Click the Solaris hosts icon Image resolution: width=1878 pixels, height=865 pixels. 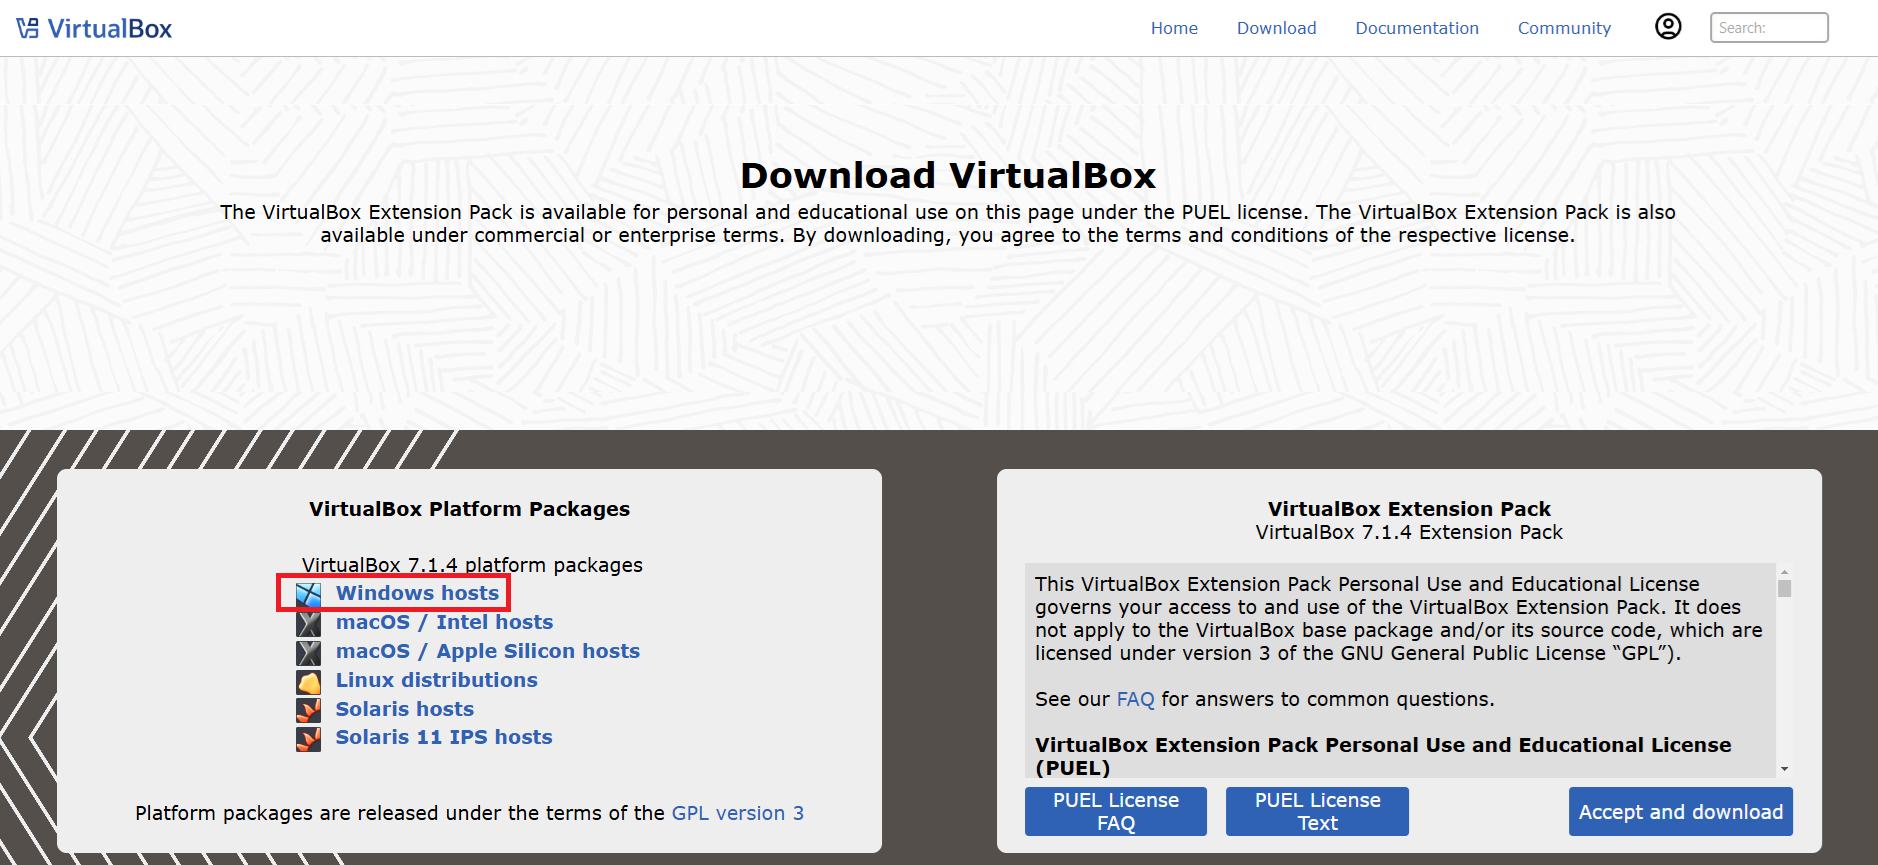pyautogui.click(x=309, y=710)
